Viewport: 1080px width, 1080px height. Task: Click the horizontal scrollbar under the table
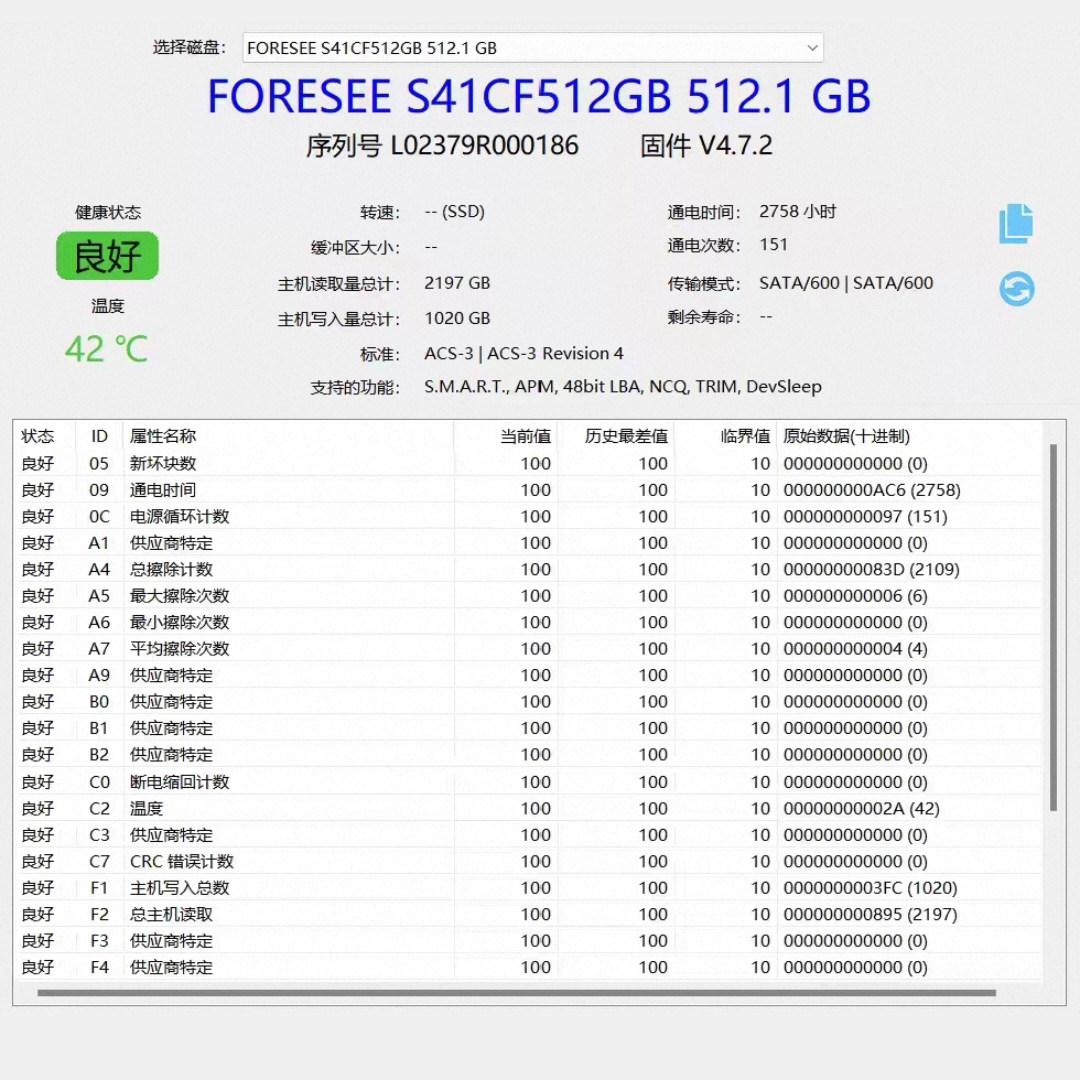click(517, 993)
